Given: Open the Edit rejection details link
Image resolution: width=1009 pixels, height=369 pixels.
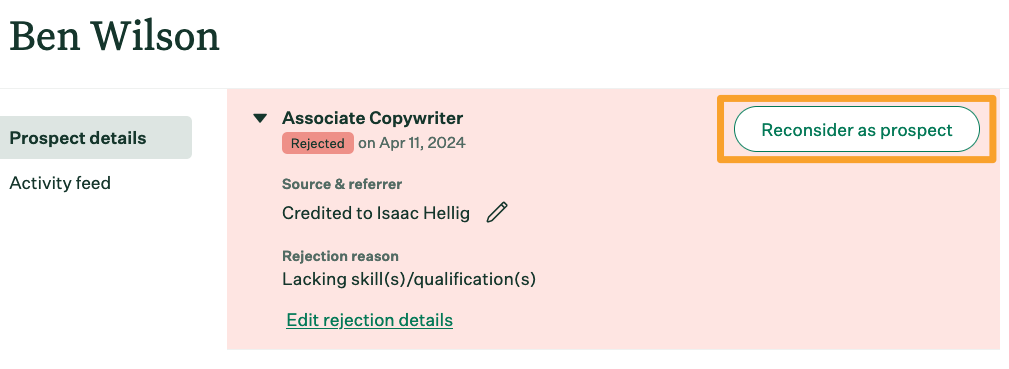Looking at the screenshot, I should click(369, 320).
